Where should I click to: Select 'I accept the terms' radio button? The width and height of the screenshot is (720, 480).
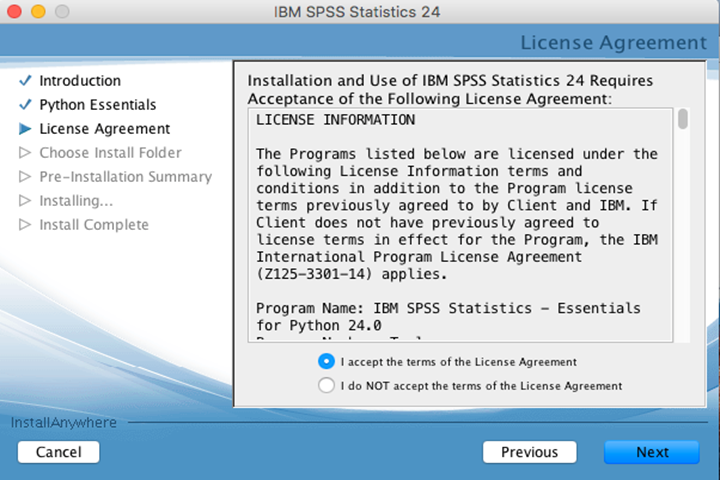pyautogui.click(x=326, y=361)
